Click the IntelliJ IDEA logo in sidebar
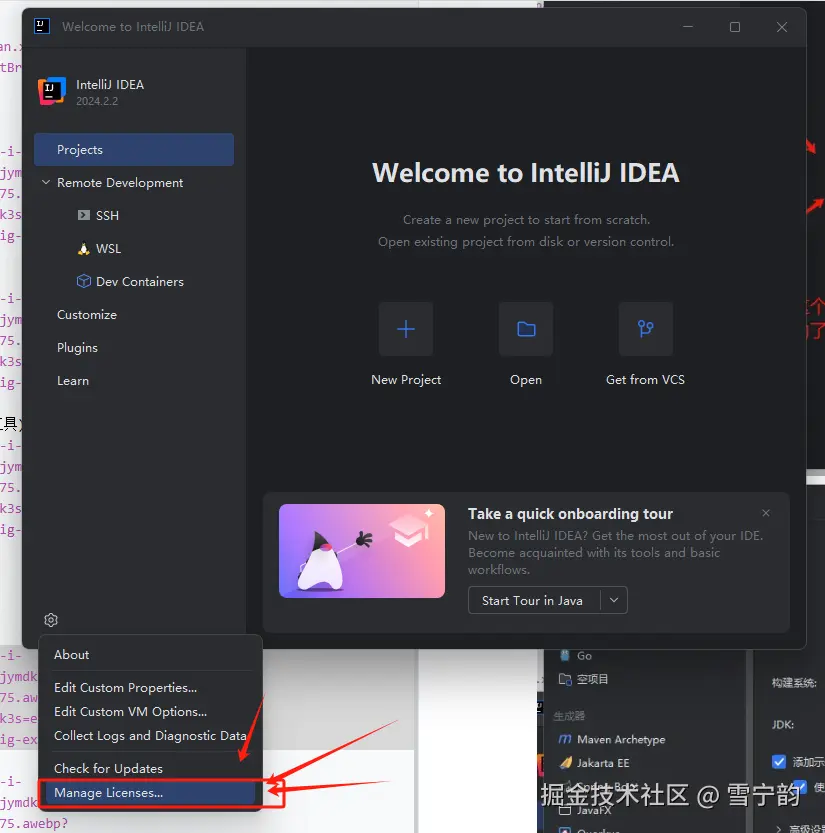825x833 pixels. pos(52,91)
